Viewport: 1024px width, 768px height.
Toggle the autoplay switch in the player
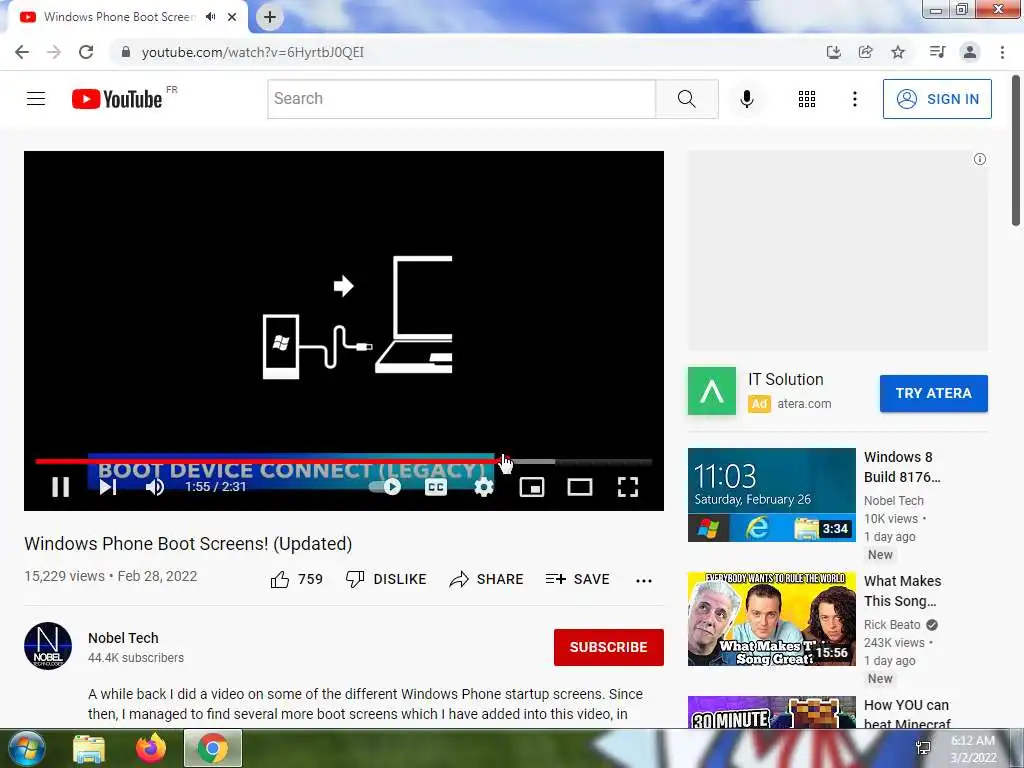(x=386, y=487)
